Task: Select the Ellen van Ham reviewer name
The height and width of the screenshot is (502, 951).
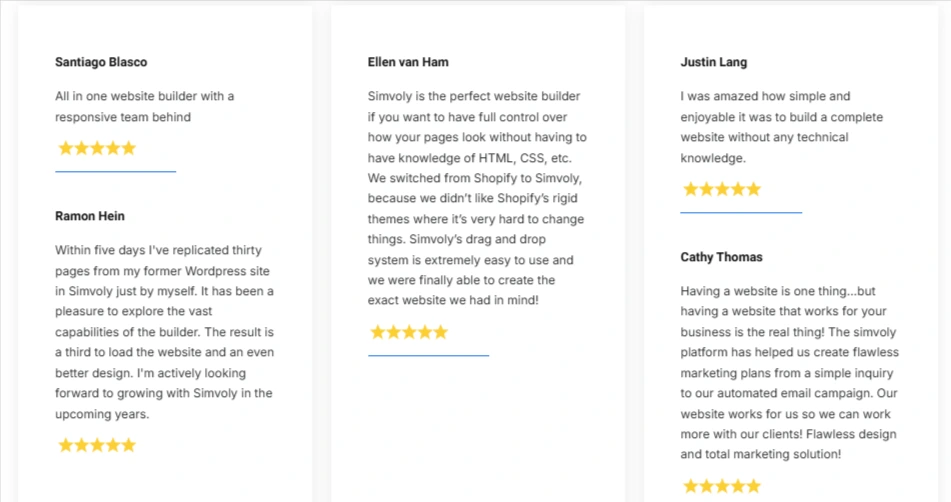Action: pos(408,62)
